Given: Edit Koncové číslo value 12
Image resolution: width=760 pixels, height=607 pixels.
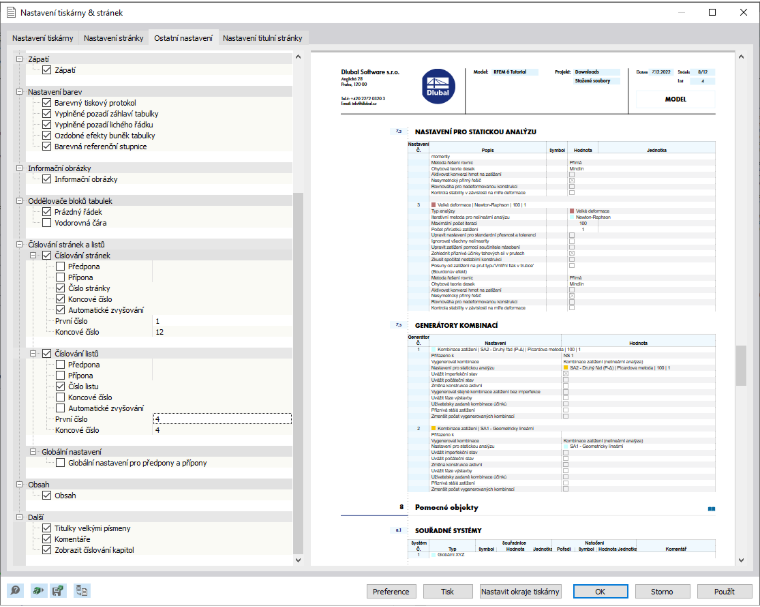Looking at the screenshot, I should [222, 332].
